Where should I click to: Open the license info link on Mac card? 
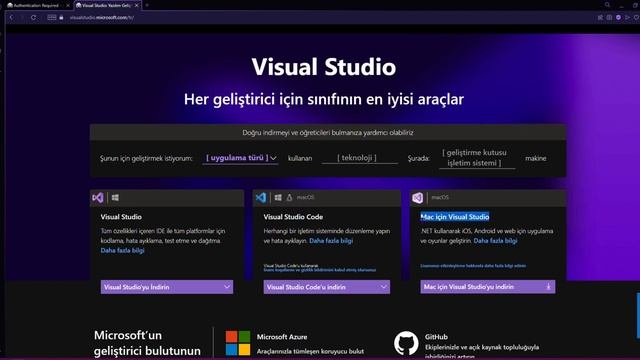[x=473, y=266]
